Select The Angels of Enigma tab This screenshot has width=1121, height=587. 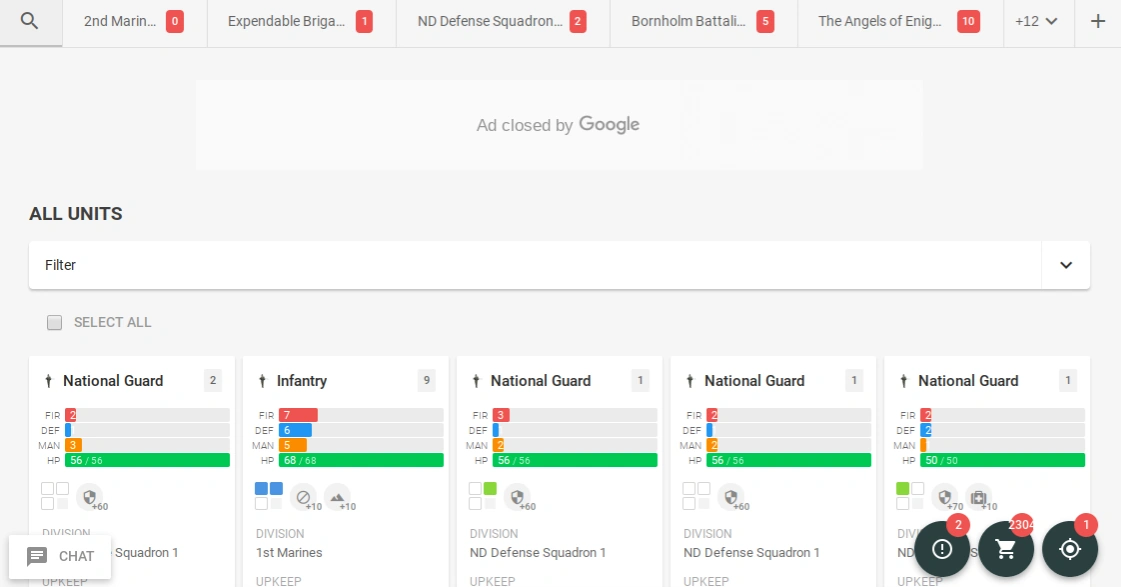(899, 22)
